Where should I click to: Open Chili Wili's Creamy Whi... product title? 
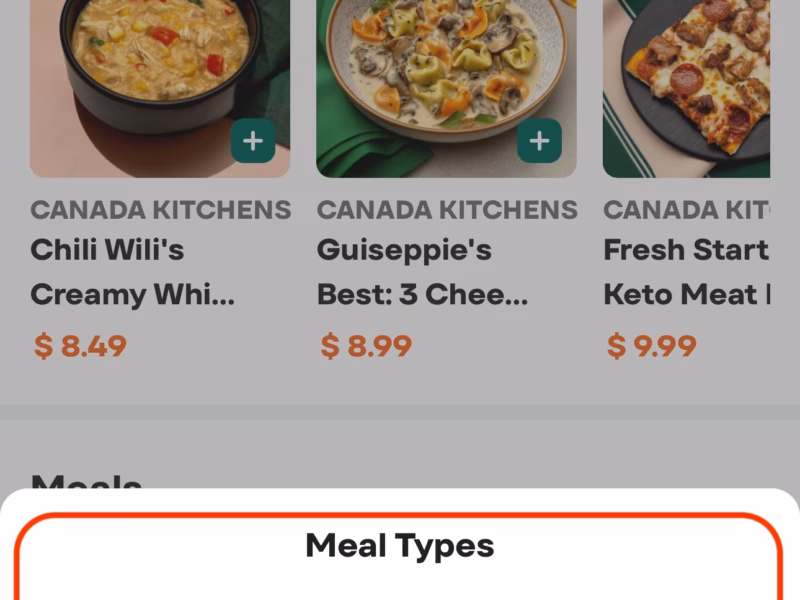[x=132, y=272]
